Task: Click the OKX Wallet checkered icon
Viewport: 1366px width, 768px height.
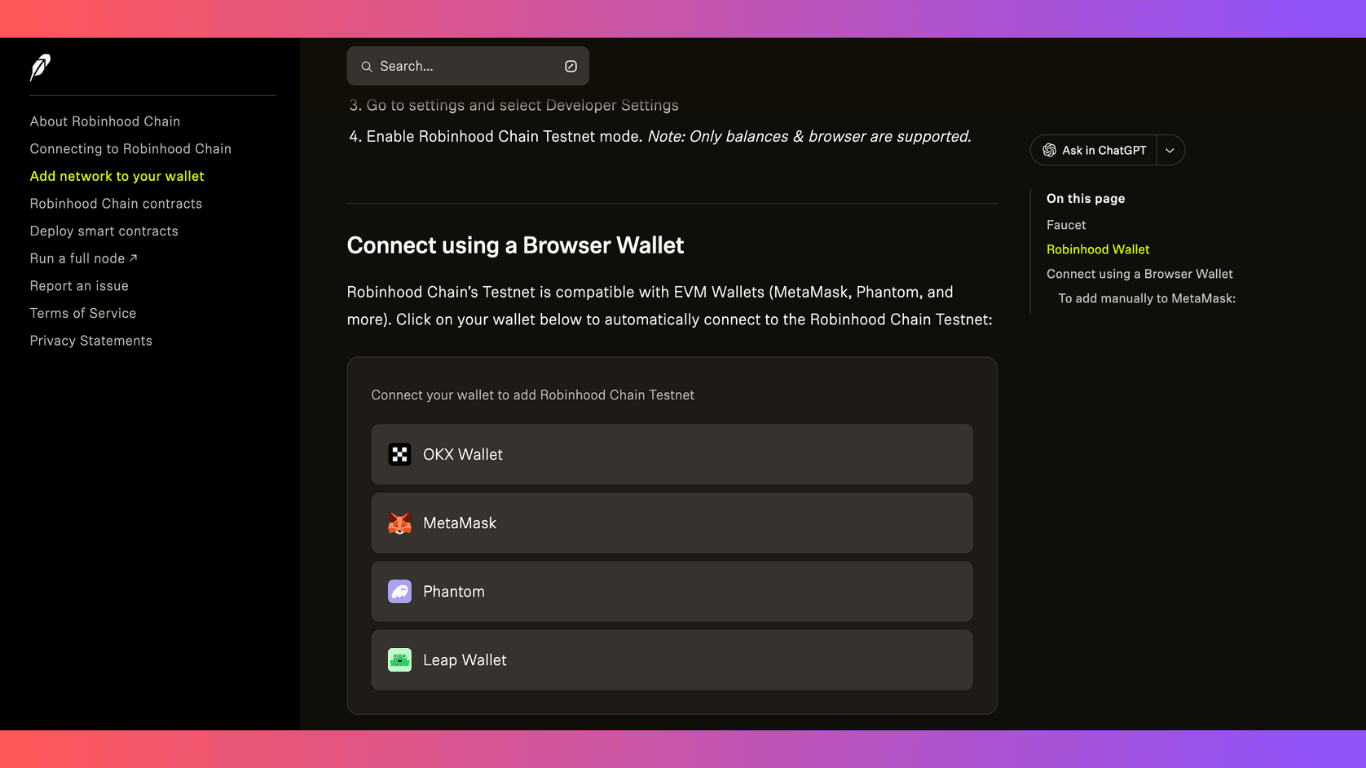Action: tap(399, 454)
